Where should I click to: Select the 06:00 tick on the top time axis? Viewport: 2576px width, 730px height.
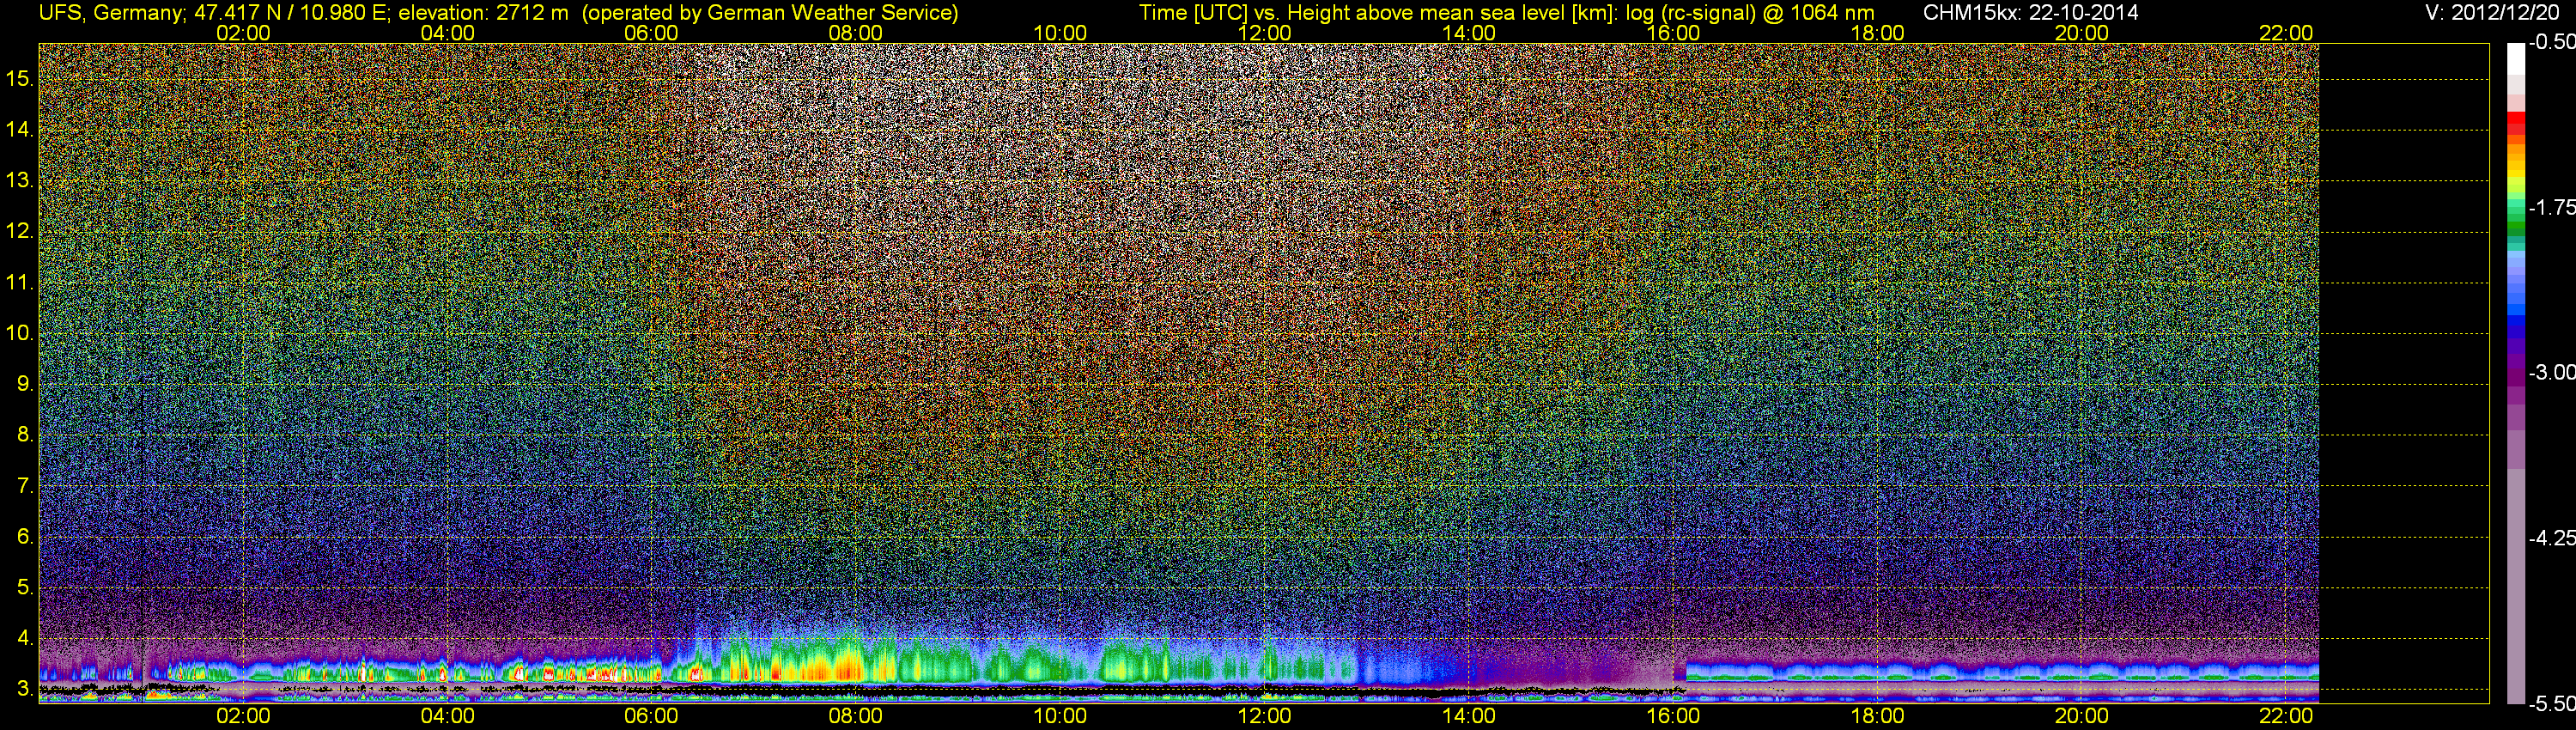tap(651, 33)
